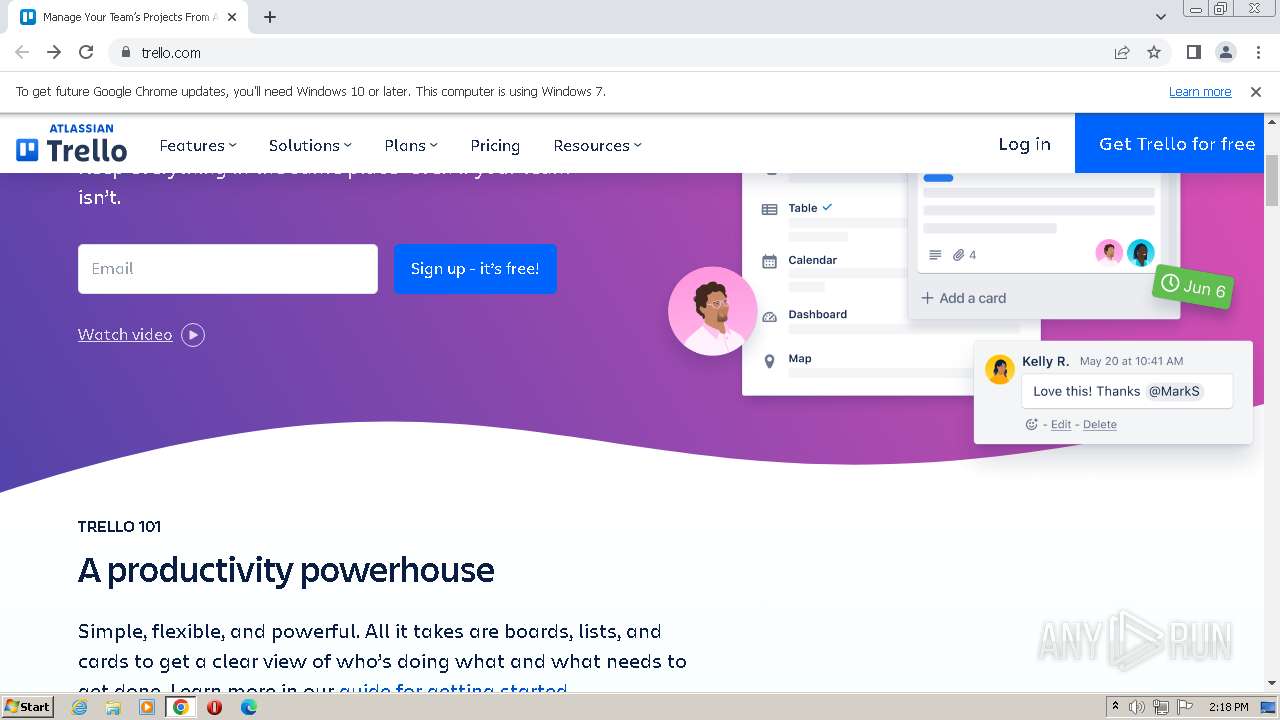
Task: Expand the Resources dropdown menu
Action: [x=597, y=146]
